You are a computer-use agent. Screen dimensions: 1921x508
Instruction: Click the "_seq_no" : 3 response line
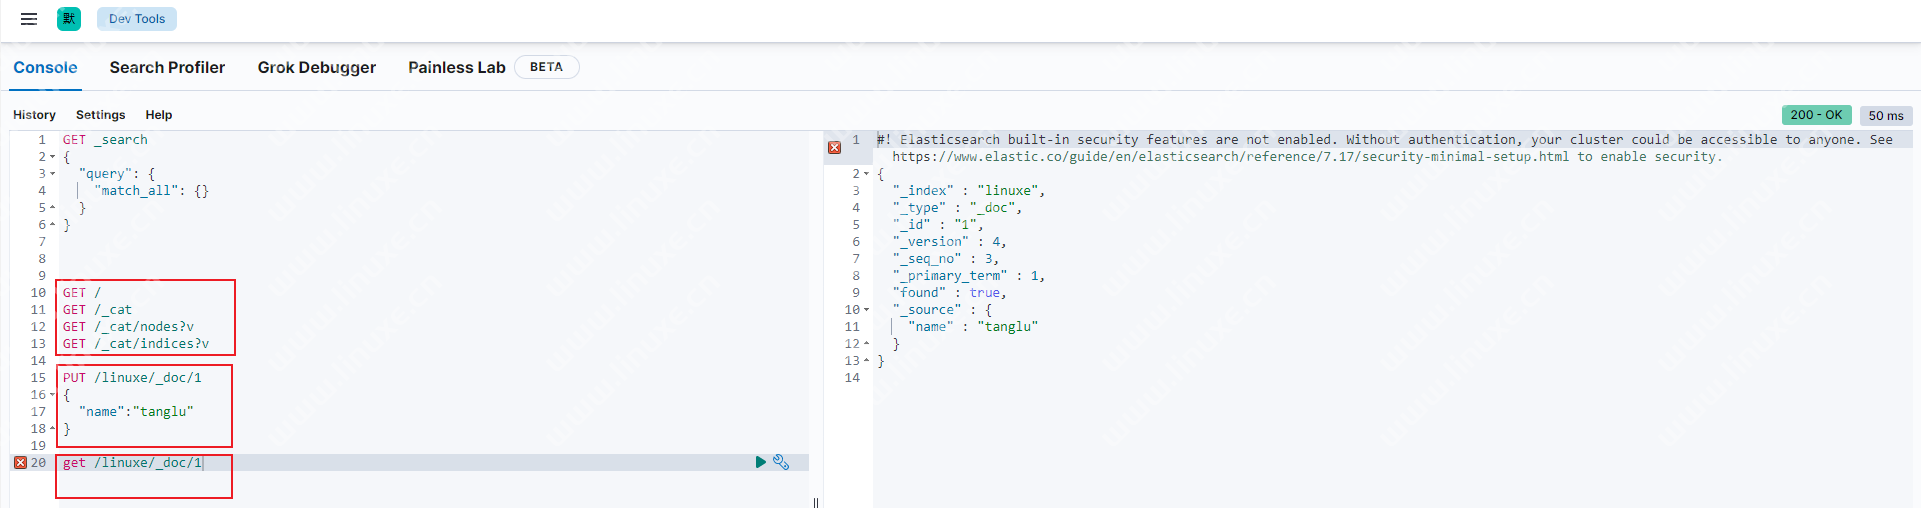tap(946, 259)
